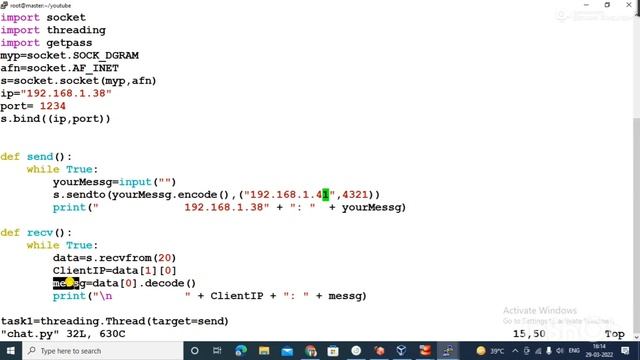The width and height of the screenshot is (640, 360).
Task: Click 's=socket.socket(myp,afn)' line
Action: coord(78,81)
